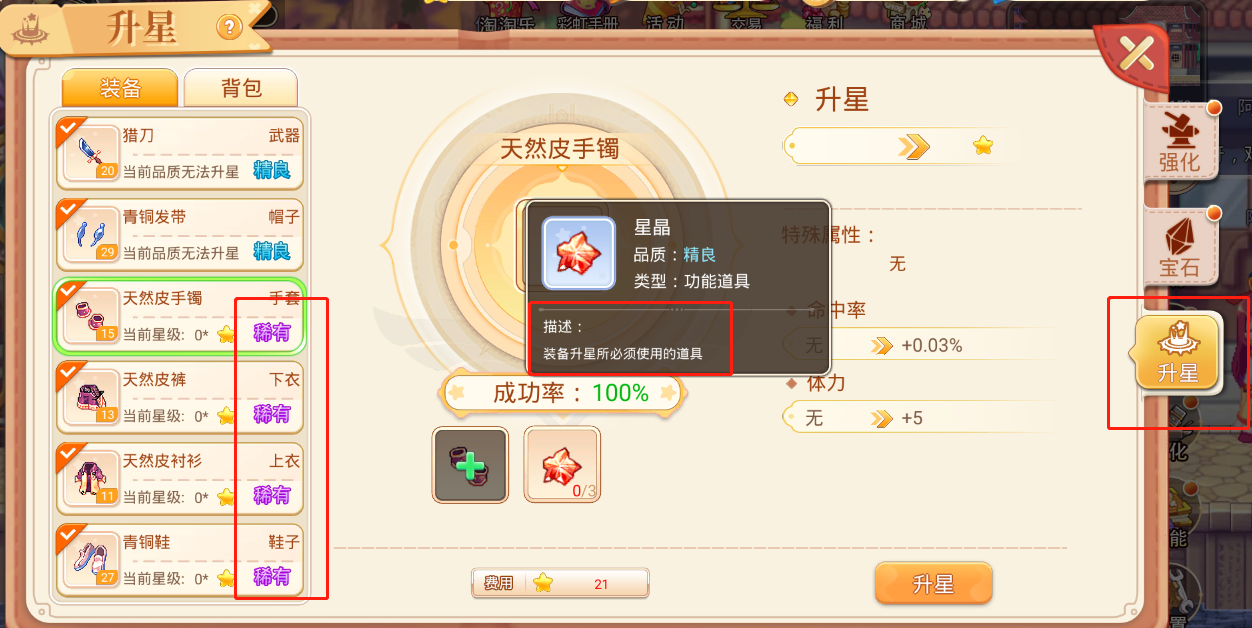Screen dimensions: 1252x628
Task: Click the 青铜鞋 shoes icon
Action: (x=90, y=562)
